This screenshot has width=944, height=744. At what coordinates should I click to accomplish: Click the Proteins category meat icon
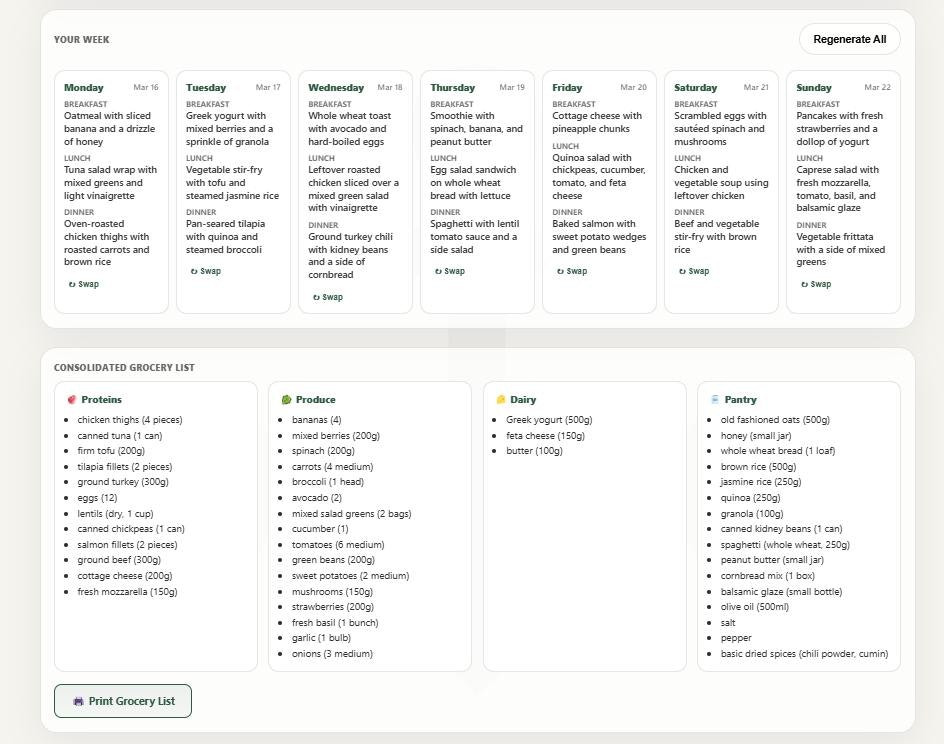click(x=72, y=400)
